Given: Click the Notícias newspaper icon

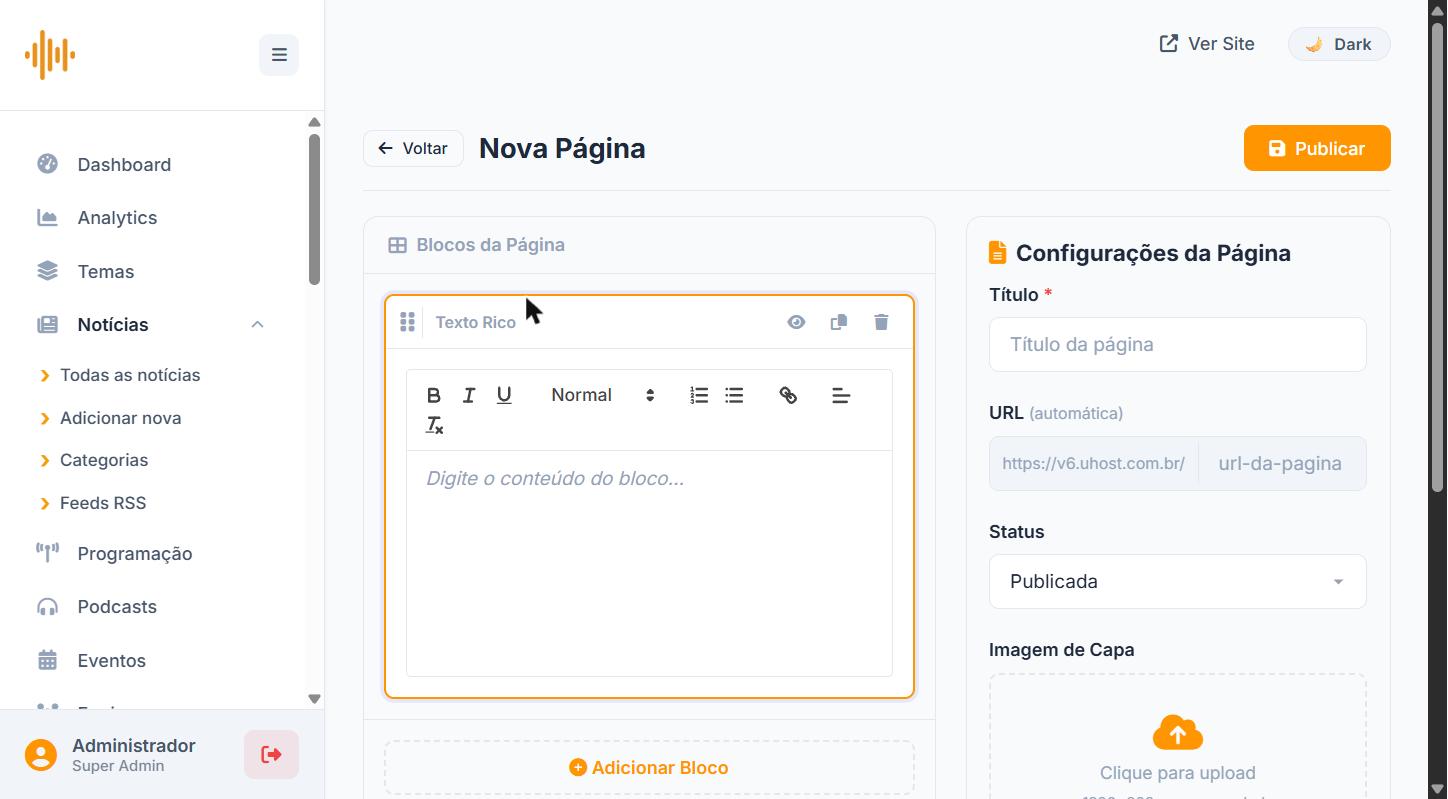Looking at the screenshot, I should tap(47, 324).
